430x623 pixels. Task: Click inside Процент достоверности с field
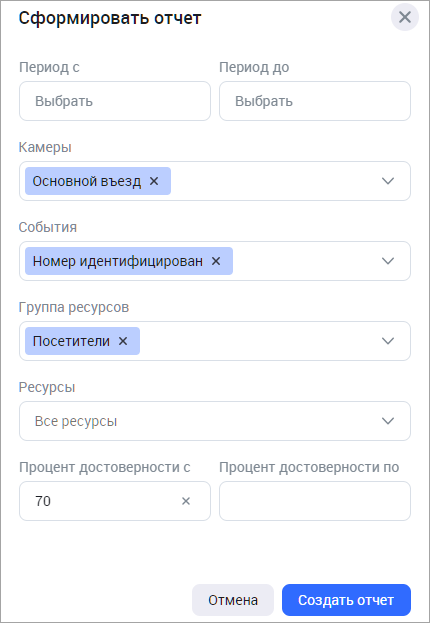click(103, 501)
